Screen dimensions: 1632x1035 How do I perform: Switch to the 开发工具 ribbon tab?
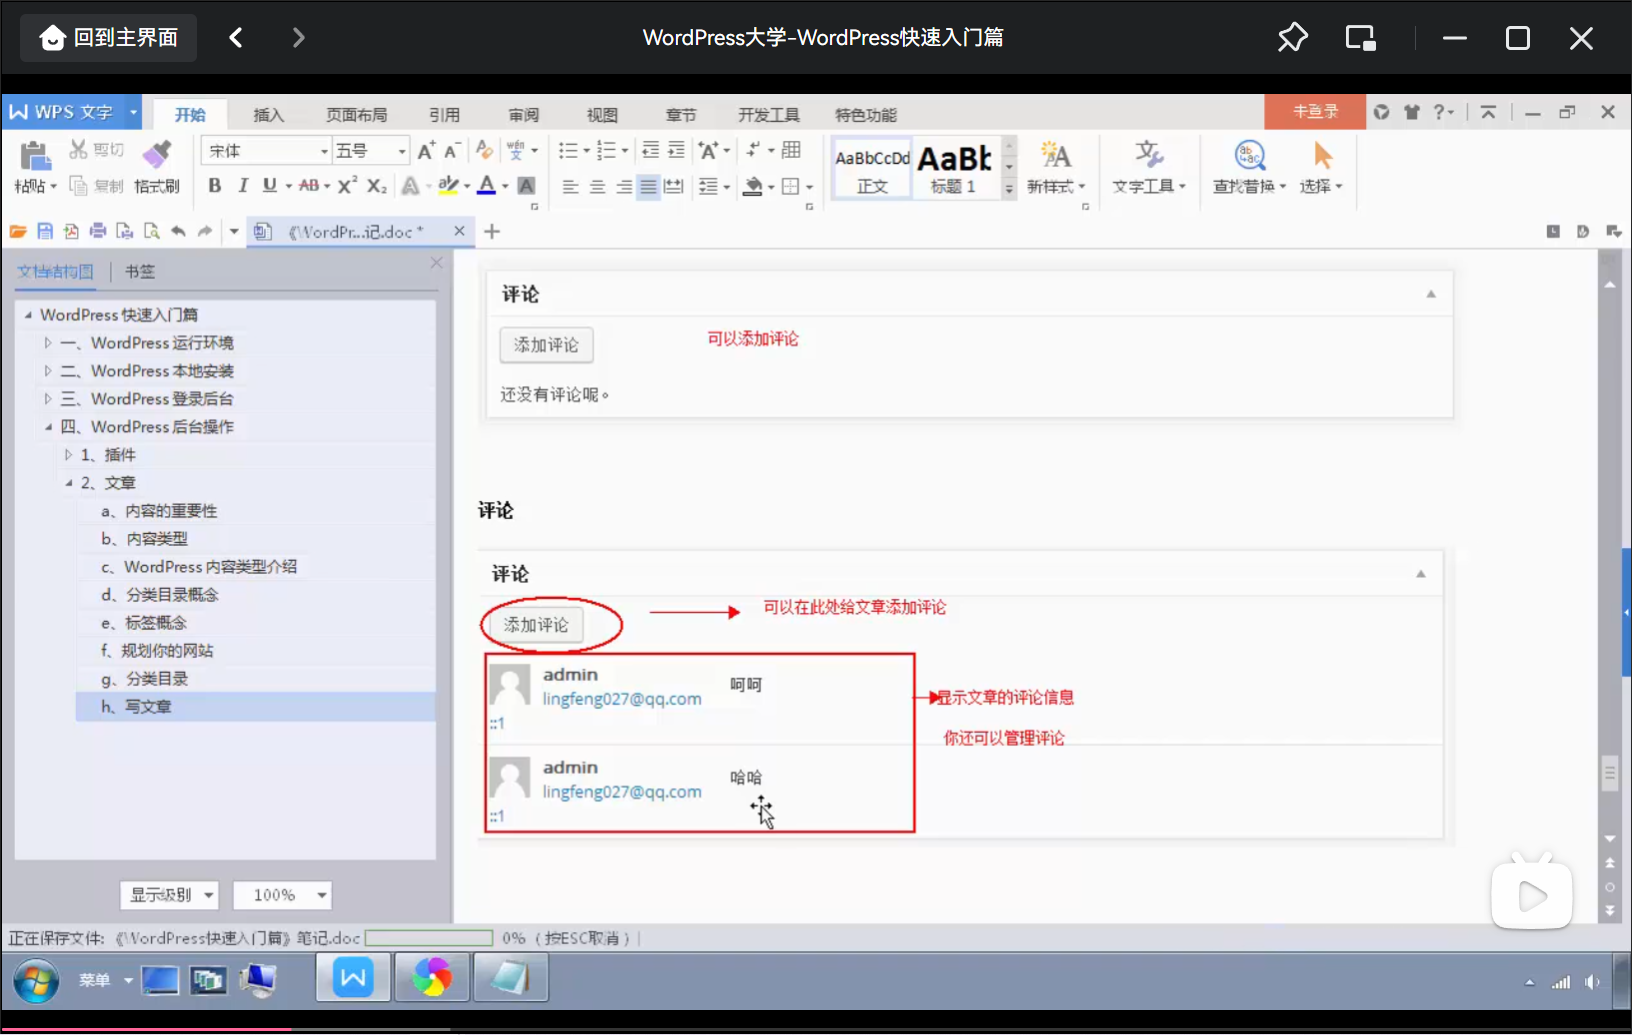[x=769, y=115]
